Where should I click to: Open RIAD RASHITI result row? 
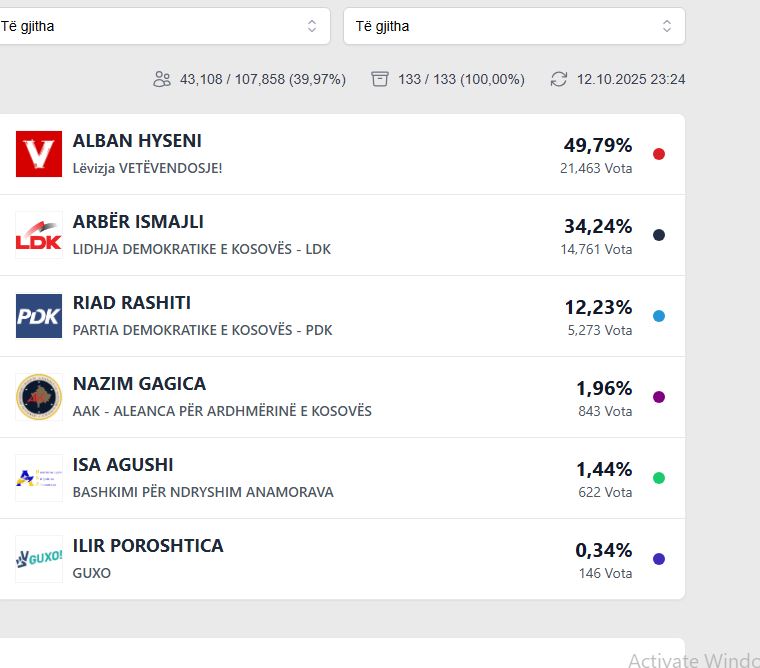tap(340, 316)
